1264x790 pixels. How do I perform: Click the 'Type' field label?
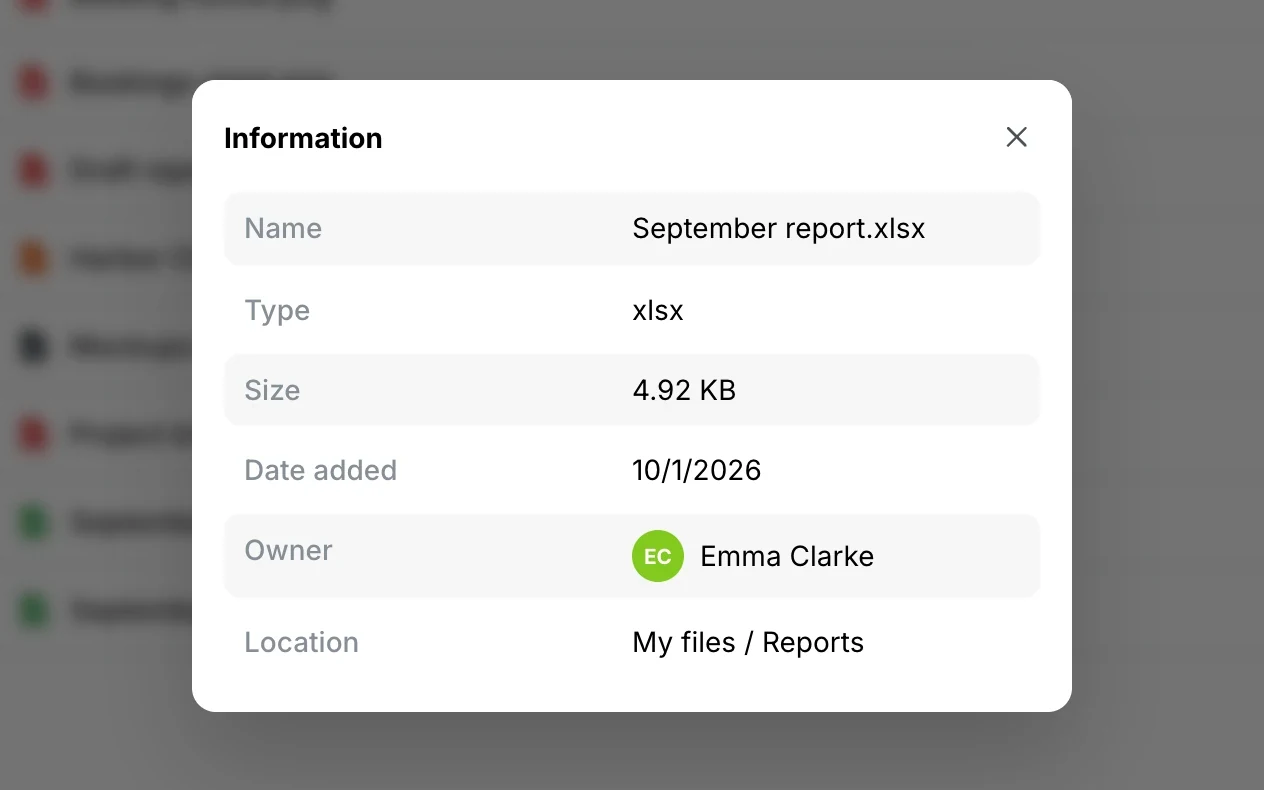pyautogui.click(x=277, y=311)
